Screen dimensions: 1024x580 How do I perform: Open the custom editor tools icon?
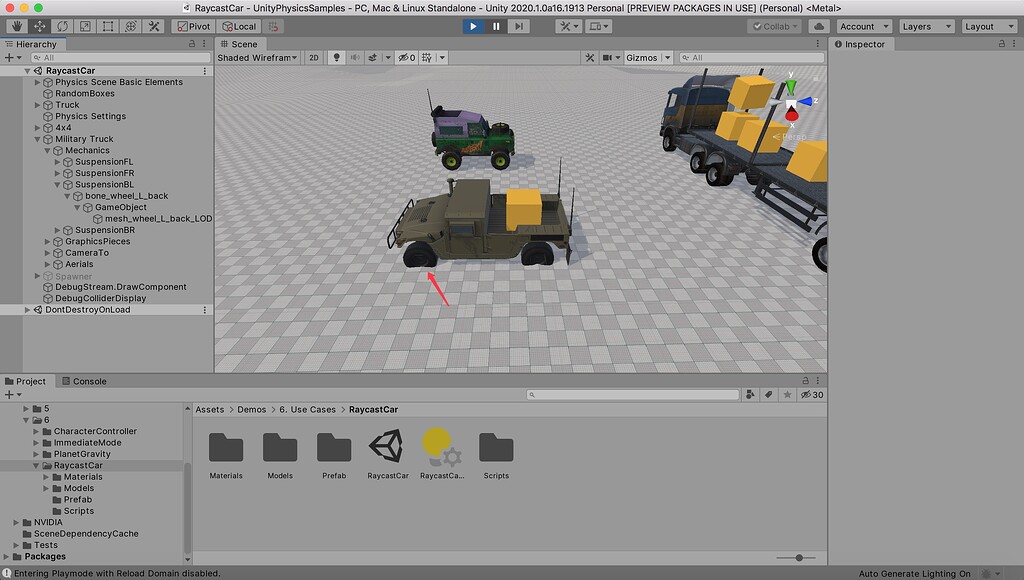[x=153, y=26]
